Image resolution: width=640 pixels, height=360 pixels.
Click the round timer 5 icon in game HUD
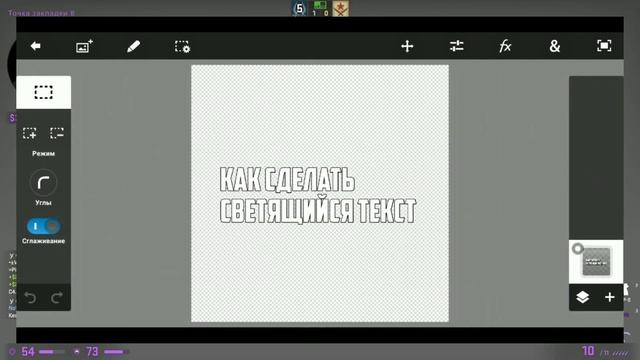coord(300,9)
